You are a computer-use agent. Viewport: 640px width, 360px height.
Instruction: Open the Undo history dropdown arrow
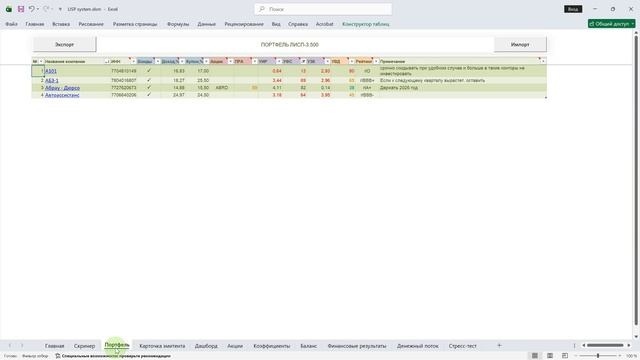[x=38, y=9]
